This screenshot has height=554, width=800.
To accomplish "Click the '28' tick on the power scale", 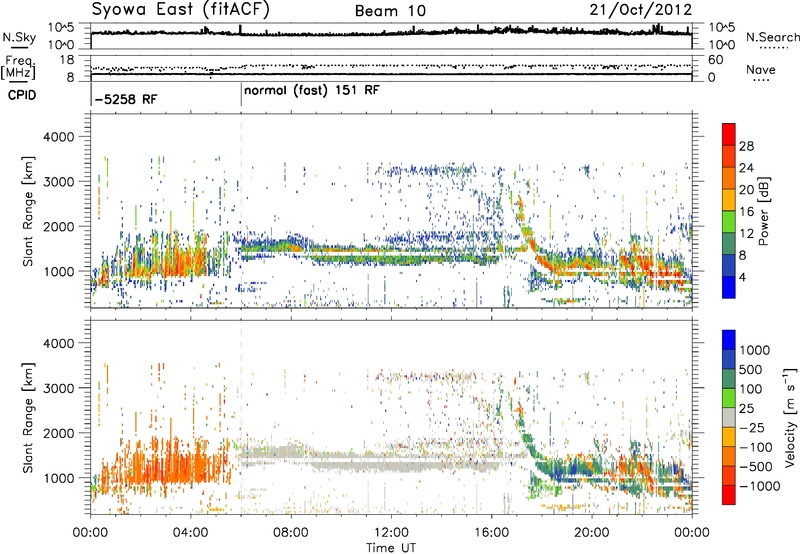I will click(746, 146).
